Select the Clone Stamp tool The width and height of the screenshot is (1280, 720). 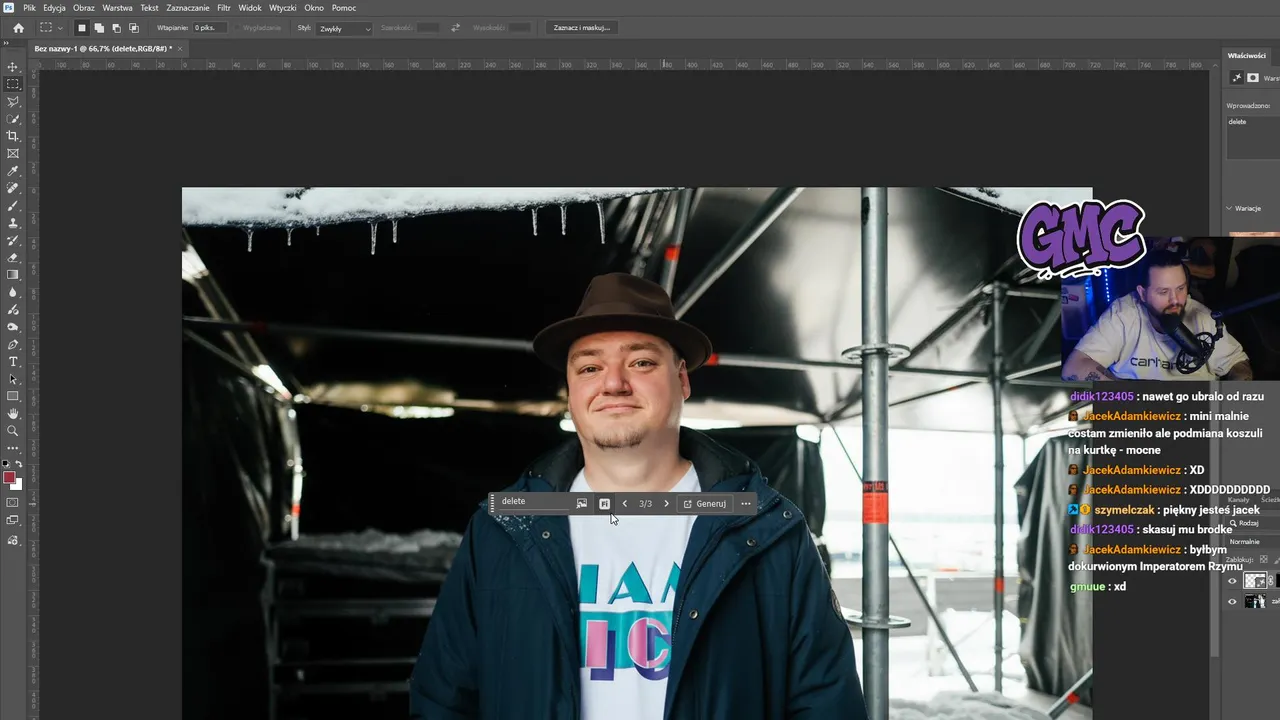tap(13, 223)
